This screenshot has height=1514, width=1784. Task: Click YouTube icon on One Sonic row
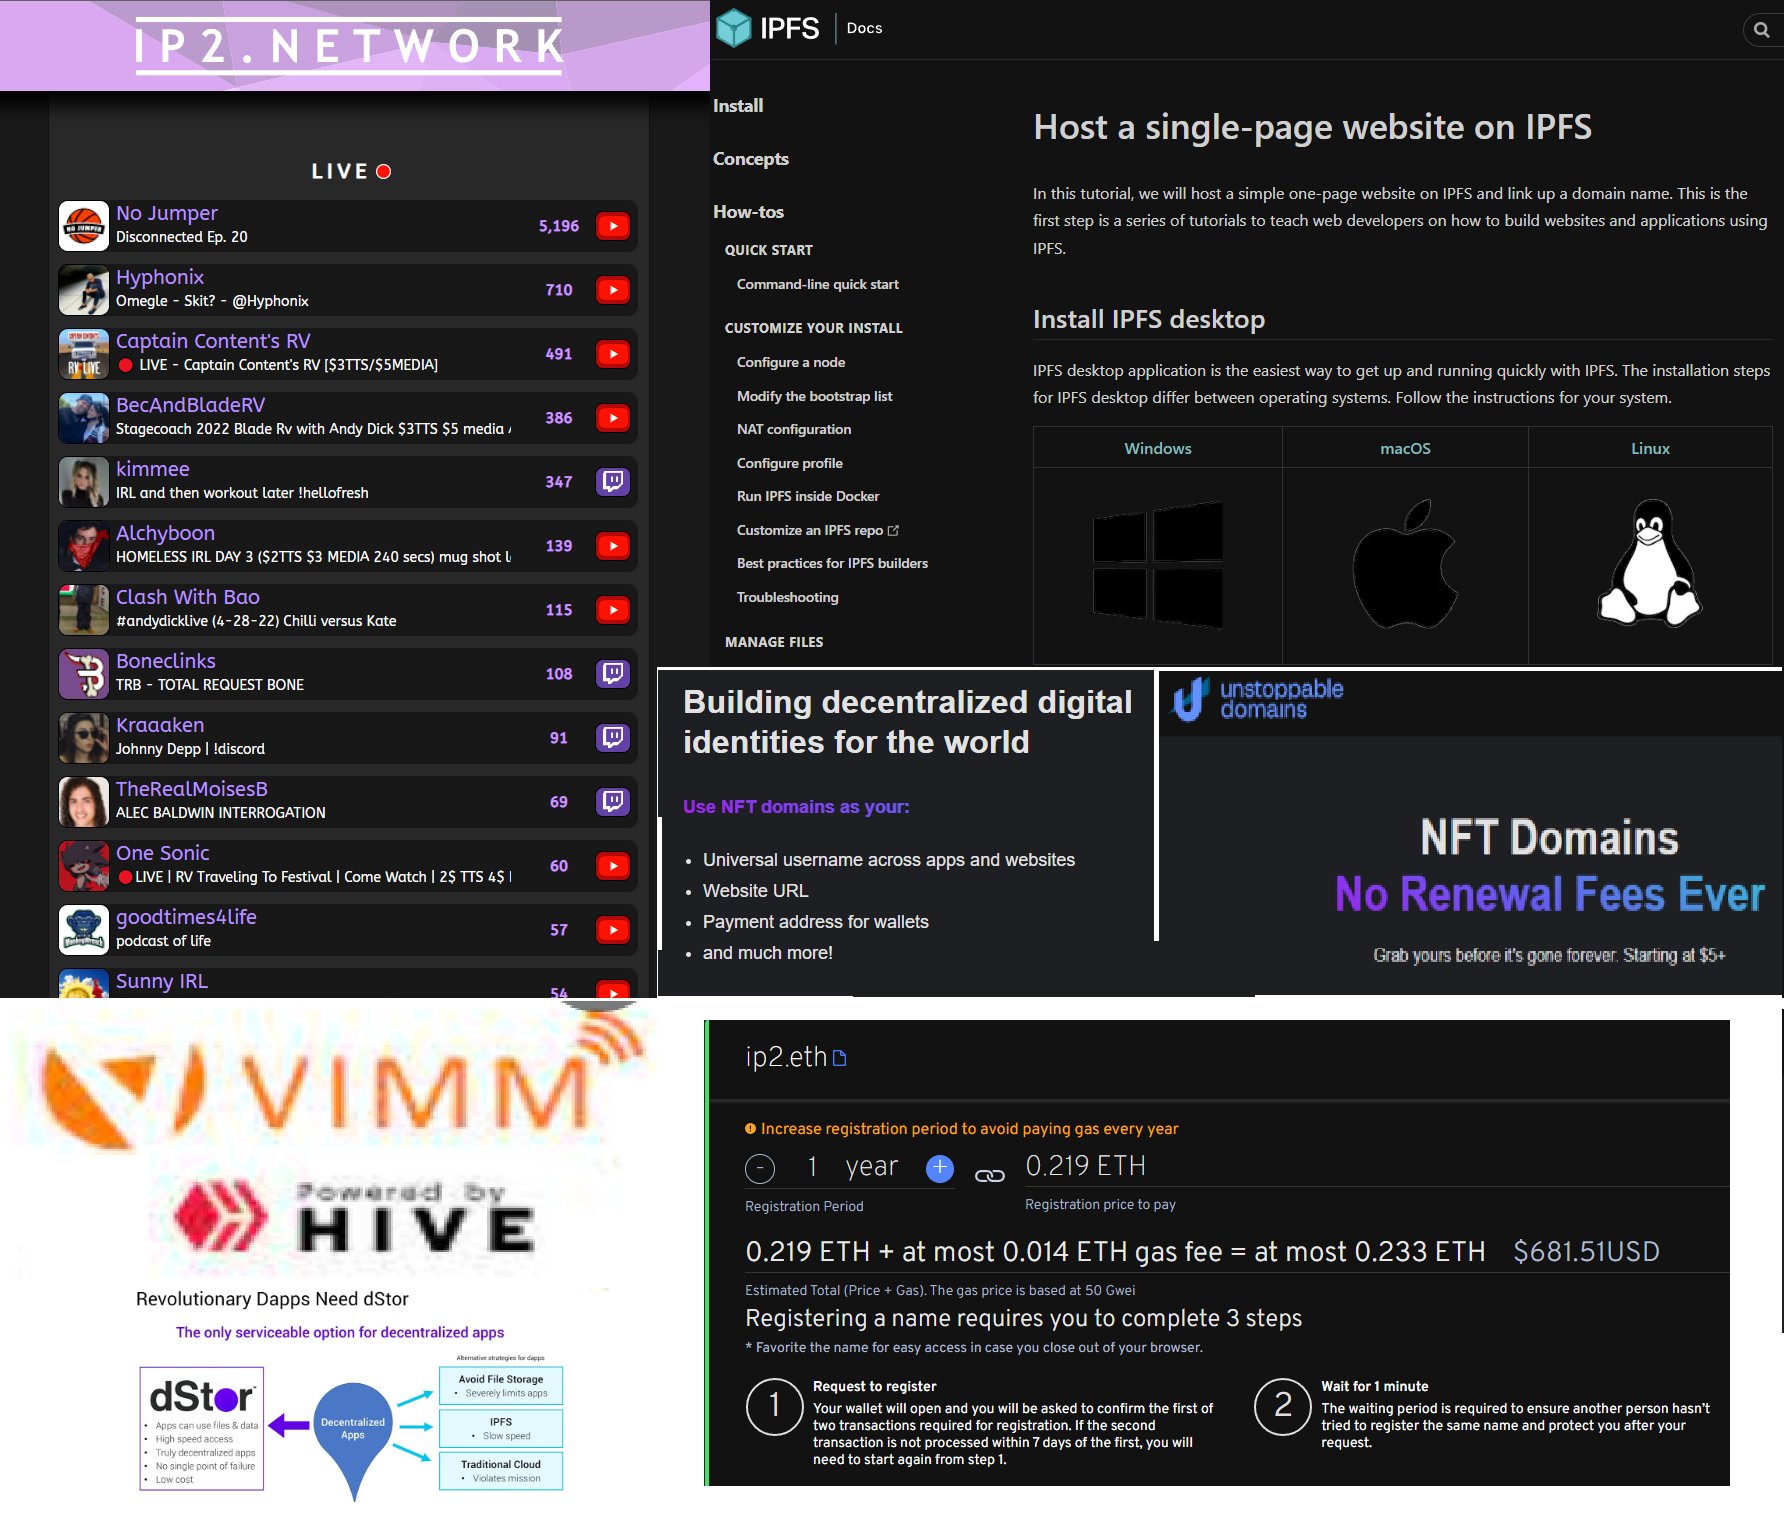[613, 866]
